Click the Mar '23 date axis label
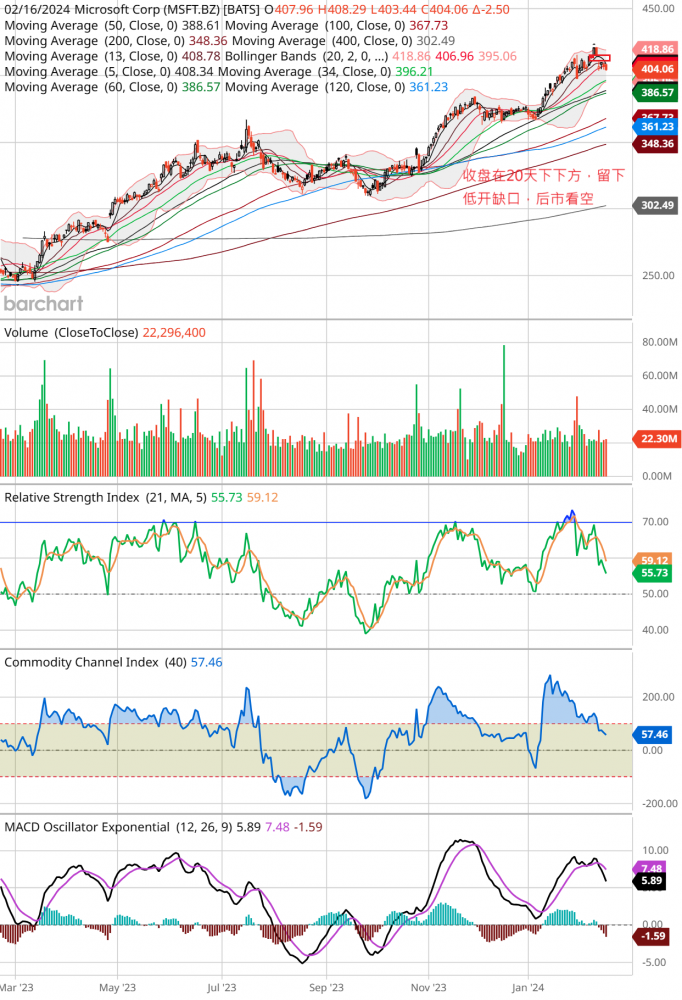Viewport: 682px width, 1000px height. coord(16,987)
